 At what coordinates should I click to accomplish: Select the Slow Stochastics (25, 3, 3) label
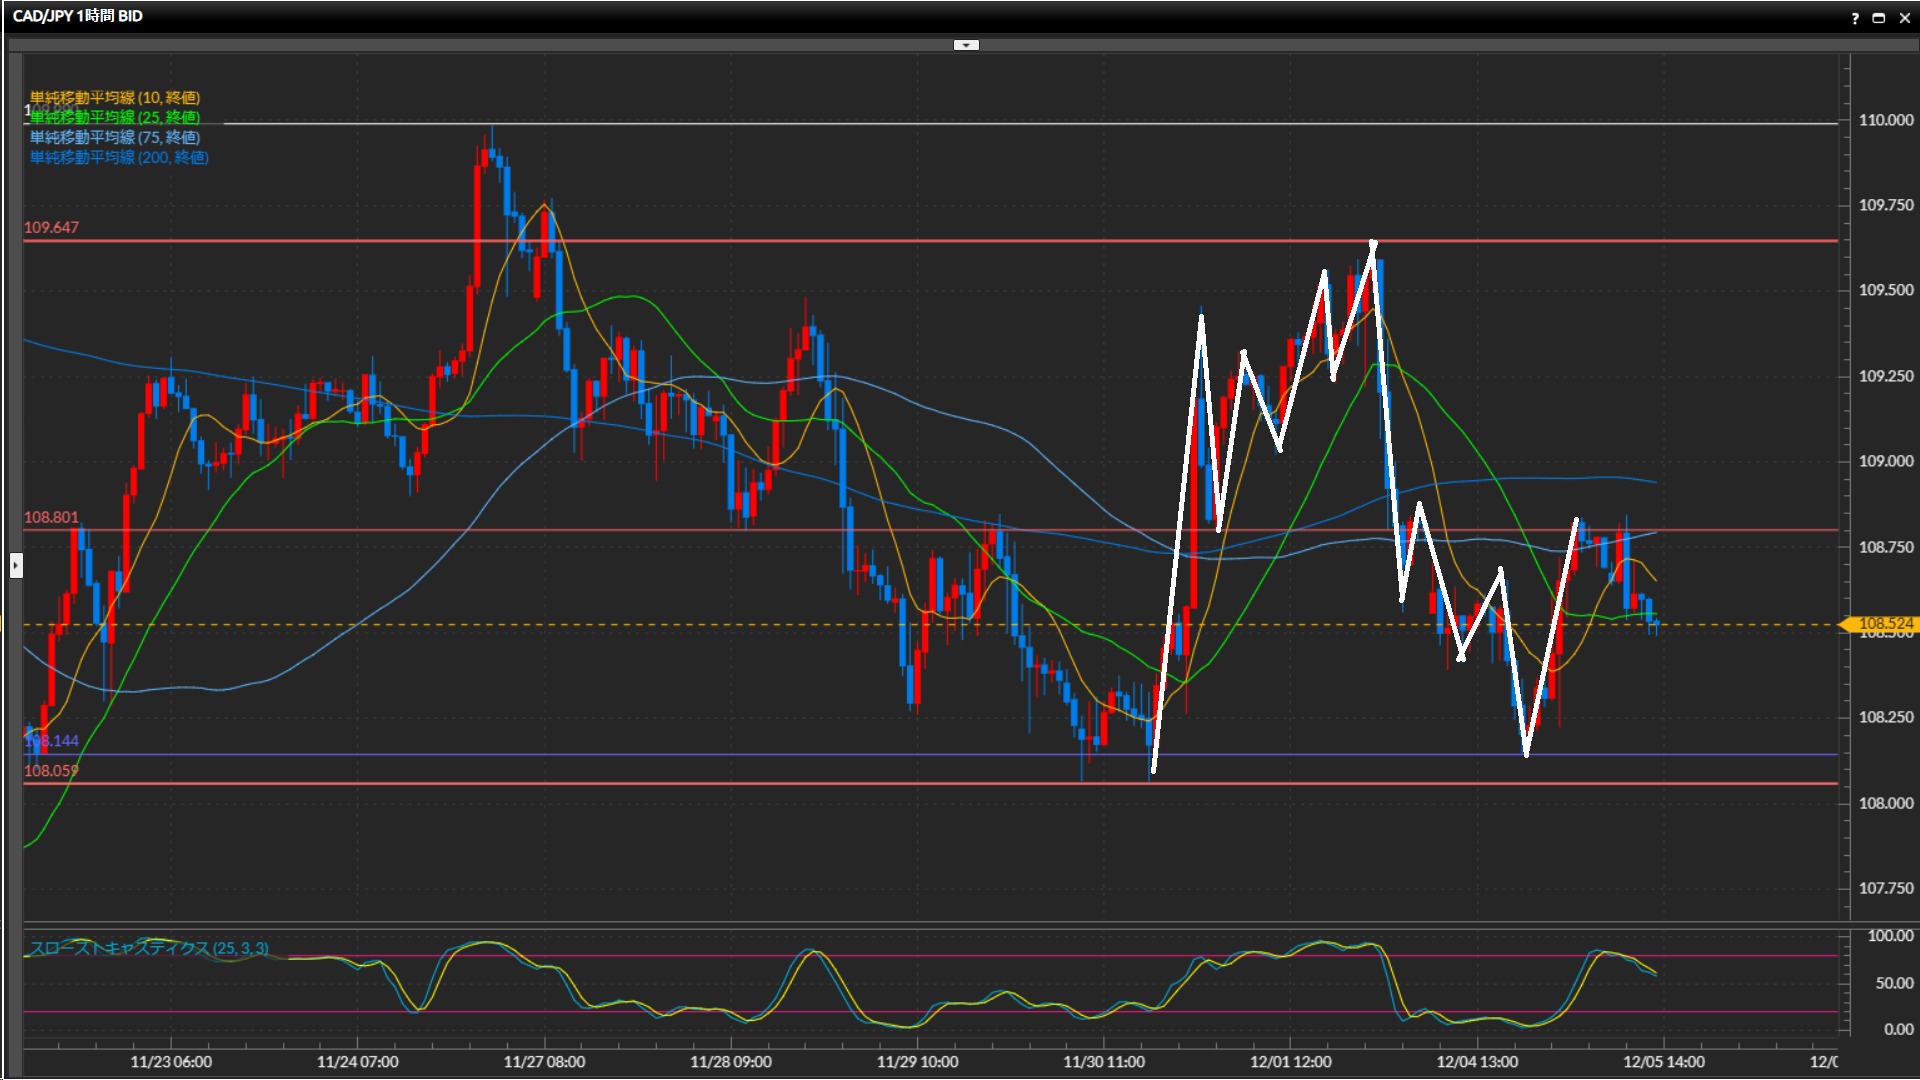pyautogui.click(x=149, y=948)
